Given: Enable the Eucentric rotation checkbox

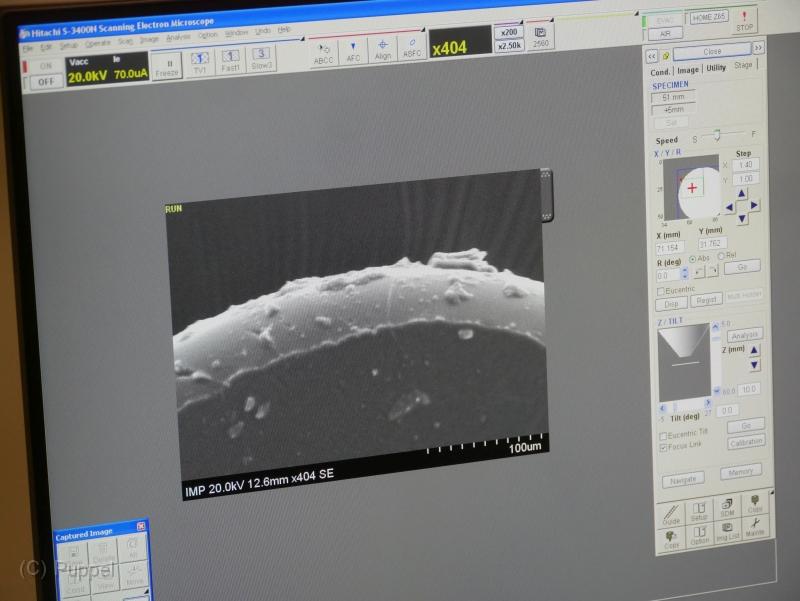Looking at the screenshot, I should (661, 291).
